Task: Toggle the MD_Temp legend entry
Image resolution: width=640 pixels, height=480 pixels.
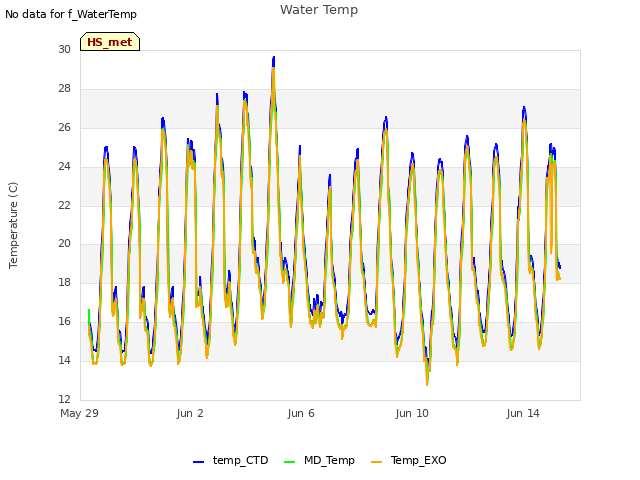Action: pos(319,460)
